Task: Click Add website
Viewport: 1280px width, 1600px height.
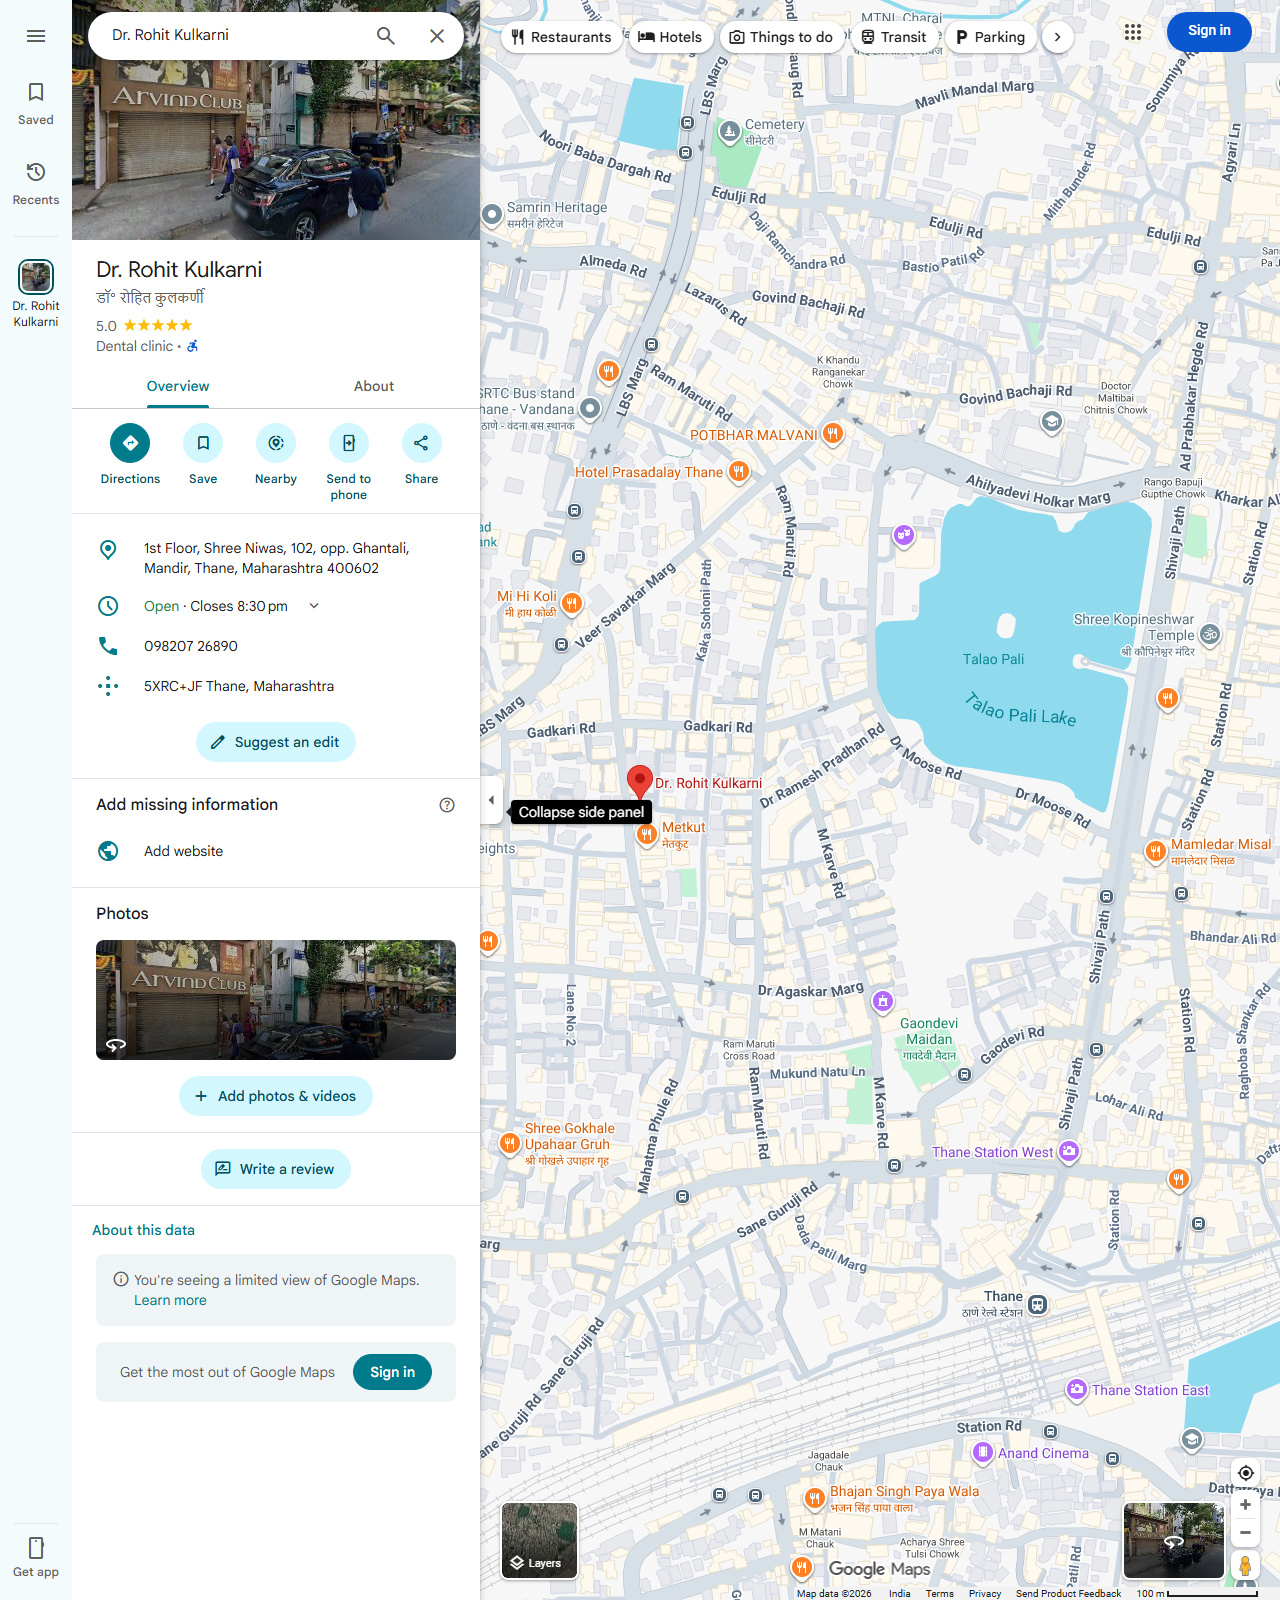Action: [x=184, y=851]
